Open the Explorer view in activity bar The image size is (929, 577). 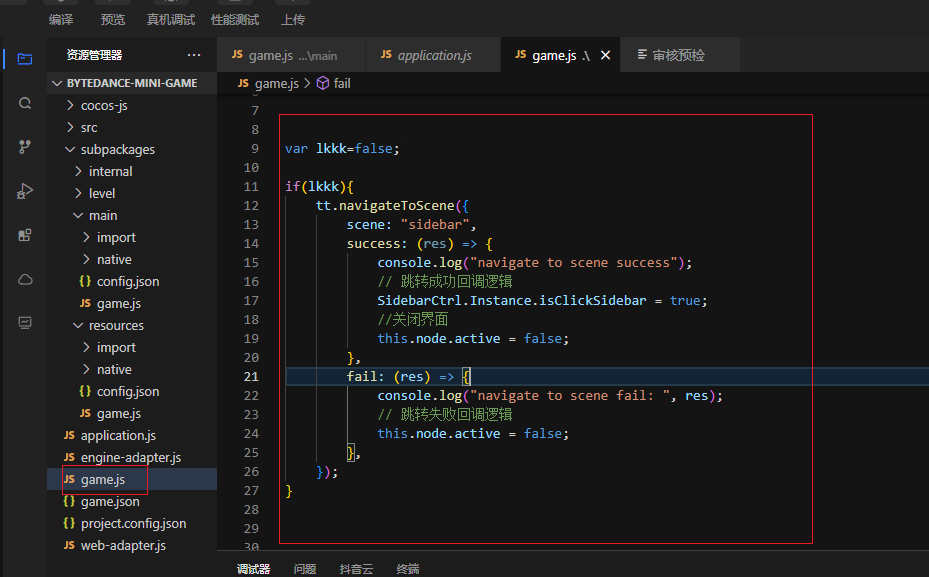(x=24, y=59)
